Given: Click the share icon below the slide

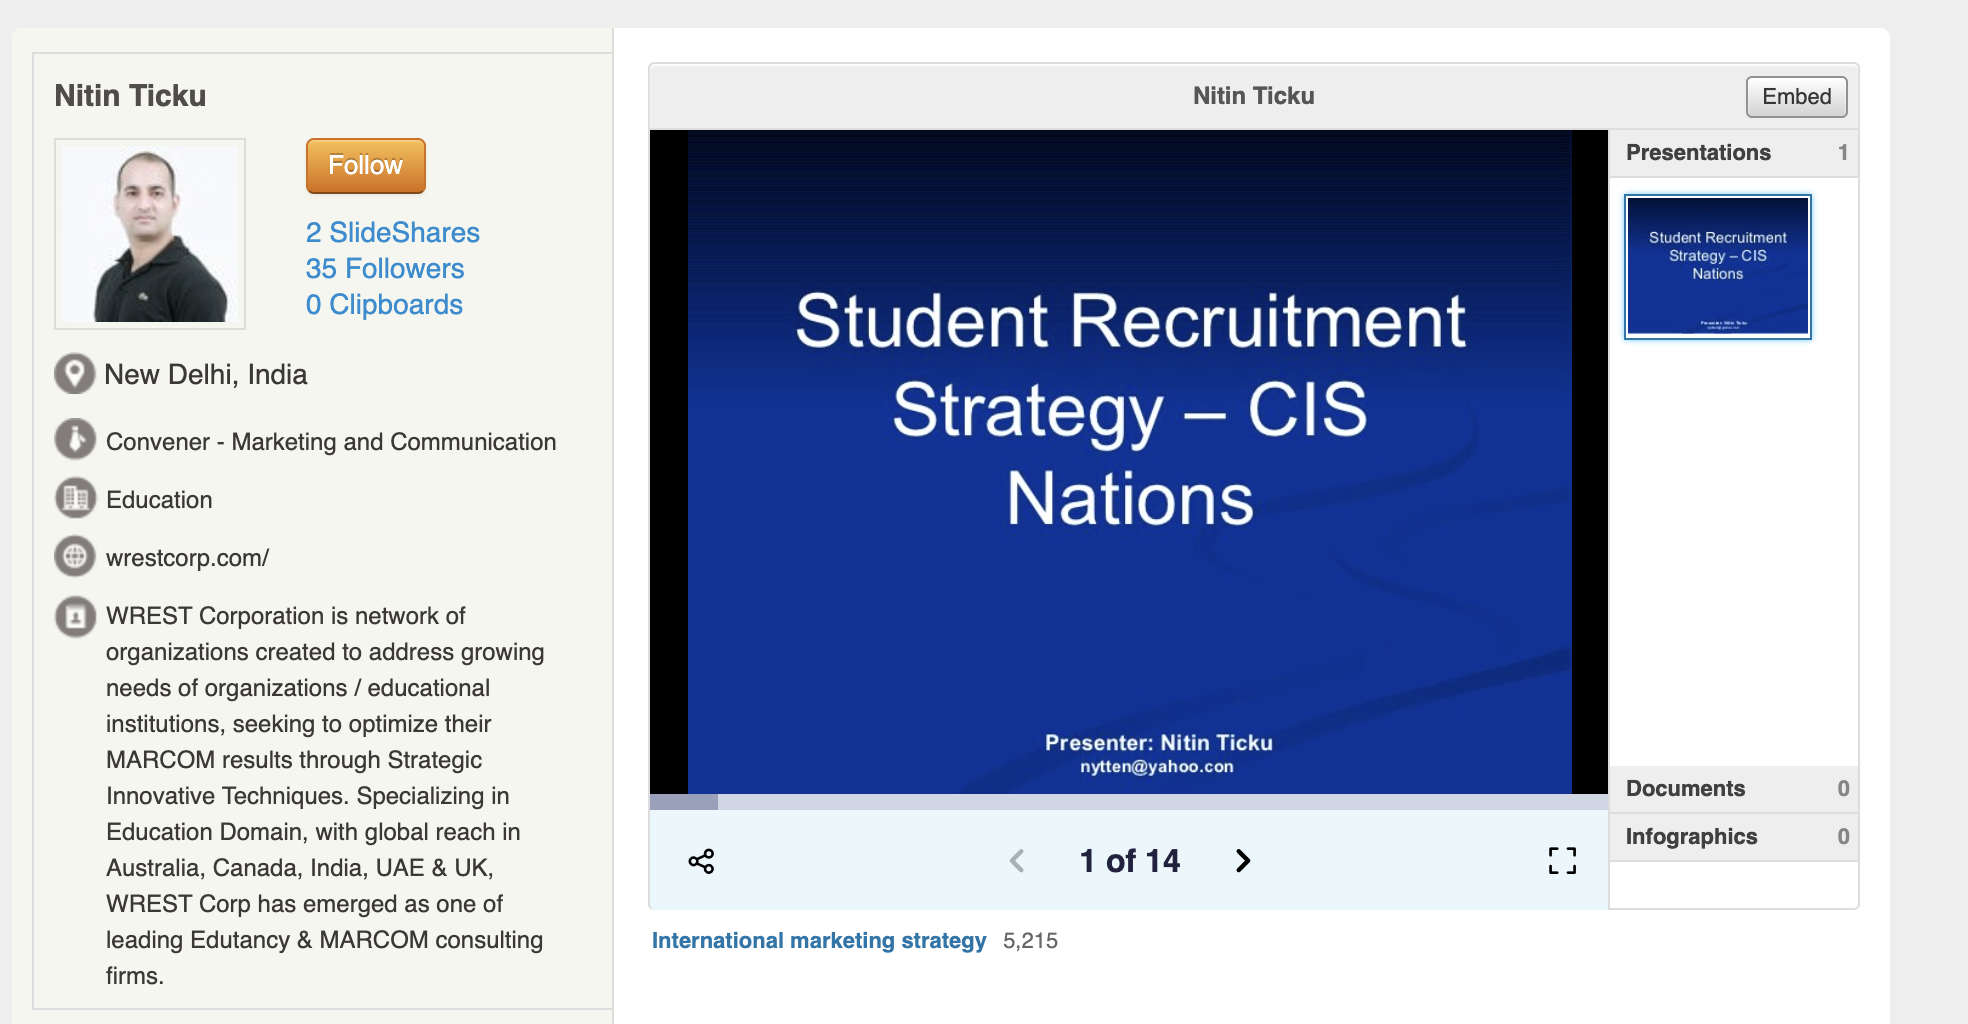Looking at the screenshot, I should pos(701,861).
